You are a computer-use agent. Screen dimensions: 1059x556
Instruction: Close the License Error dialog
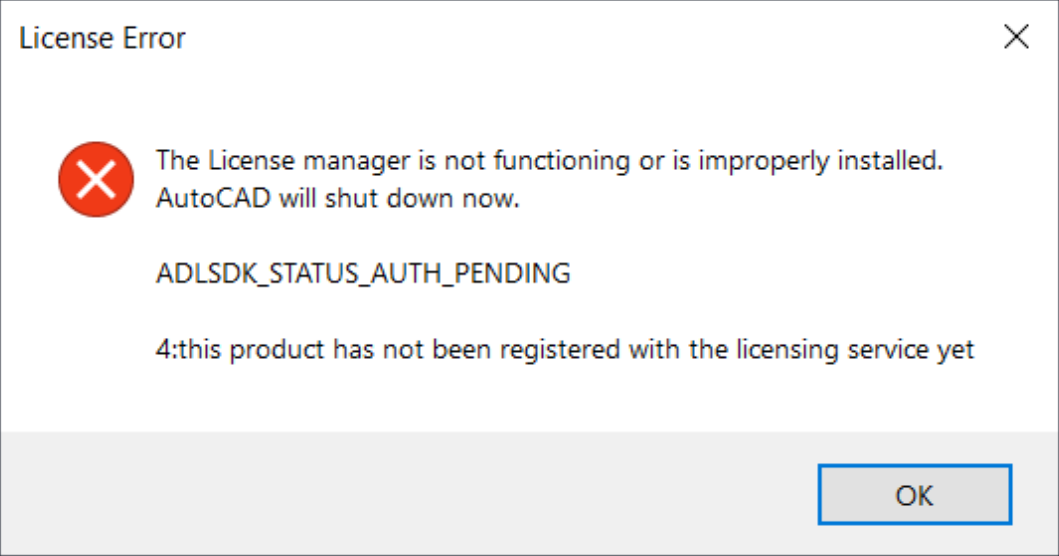pos(1016,38)
